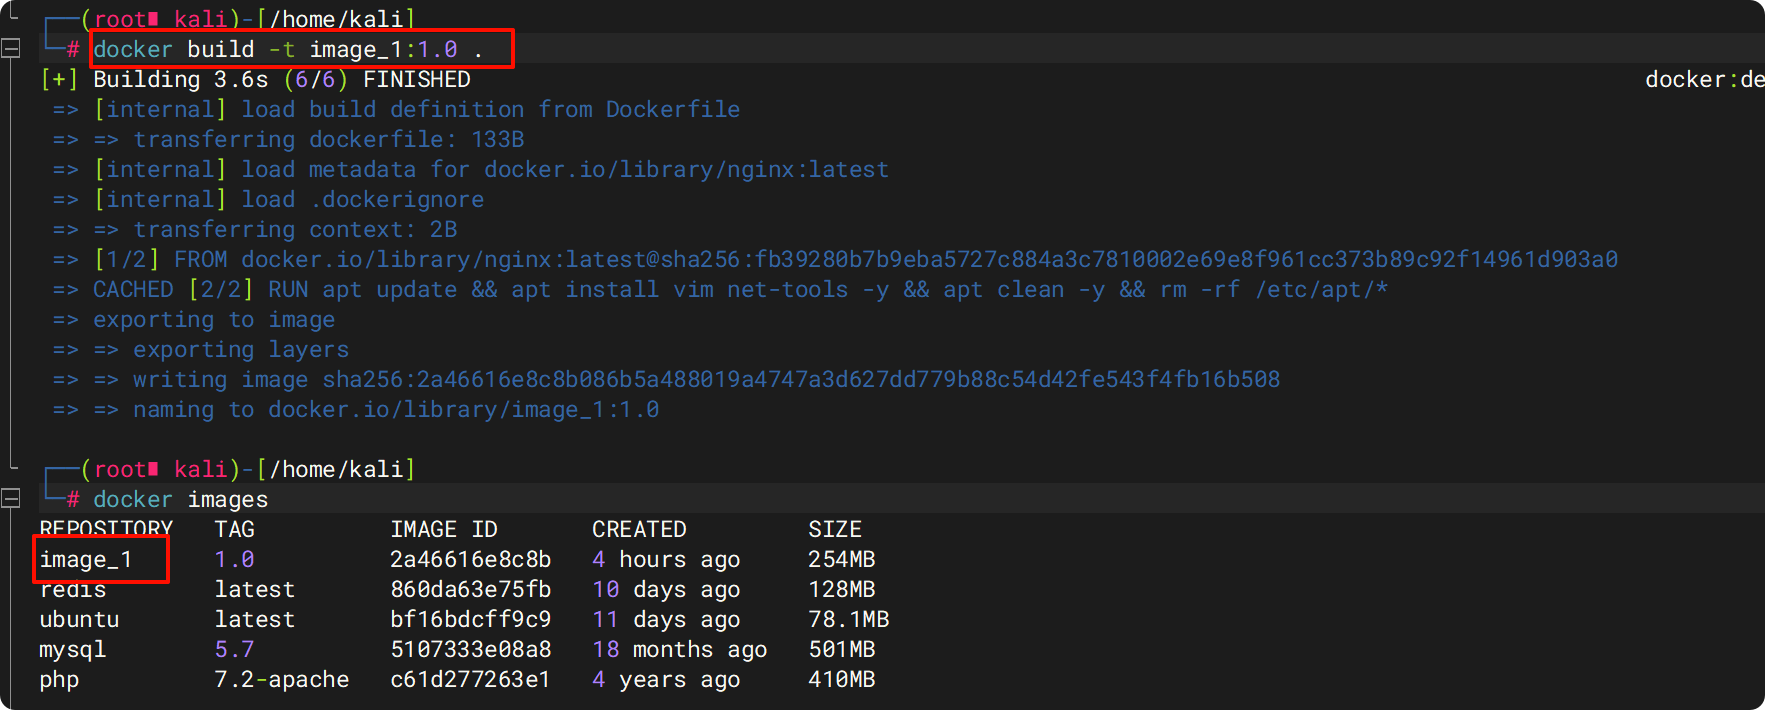Click the Building 3.6s FINISHED status
Screen dimensions: 1765x710
281,79
